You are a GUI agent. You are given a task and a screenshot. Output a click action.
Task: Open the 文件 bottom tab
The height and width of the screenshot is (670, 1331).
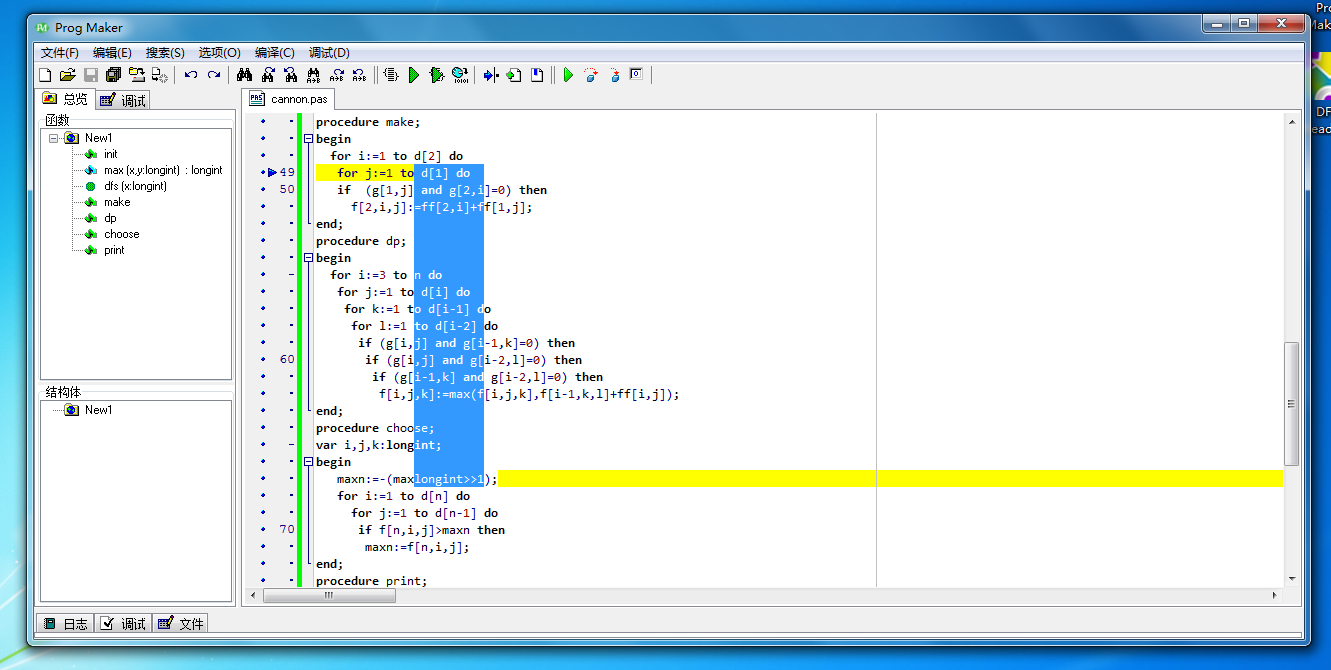click(181, 623)
